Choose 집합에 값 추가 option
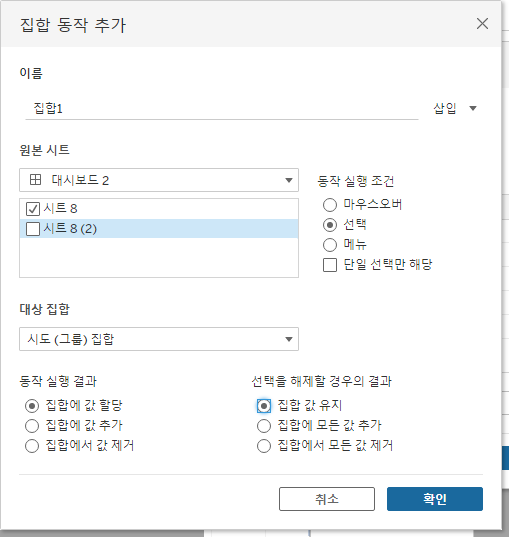The width and height of the screenshot is (509, 537). (32, 426)
